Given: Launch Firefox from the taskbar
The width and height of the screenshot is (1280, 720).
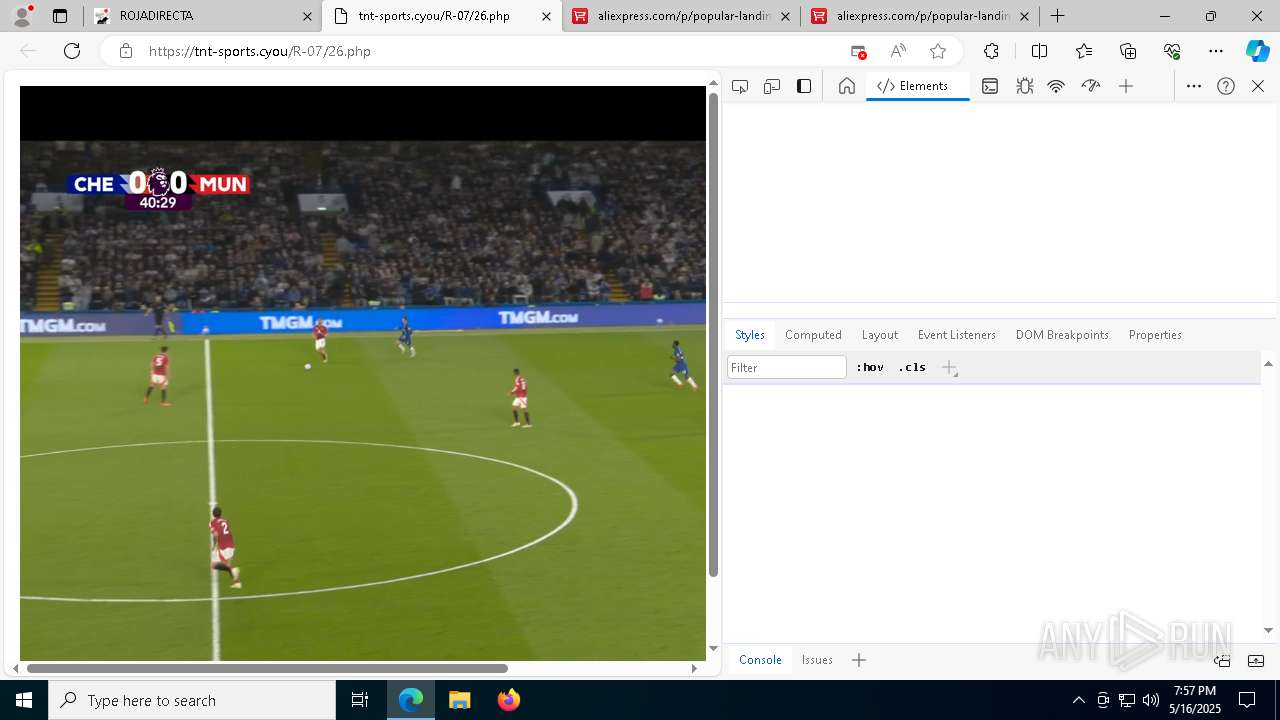Looking at the screenshot, I should click(509, 700).
